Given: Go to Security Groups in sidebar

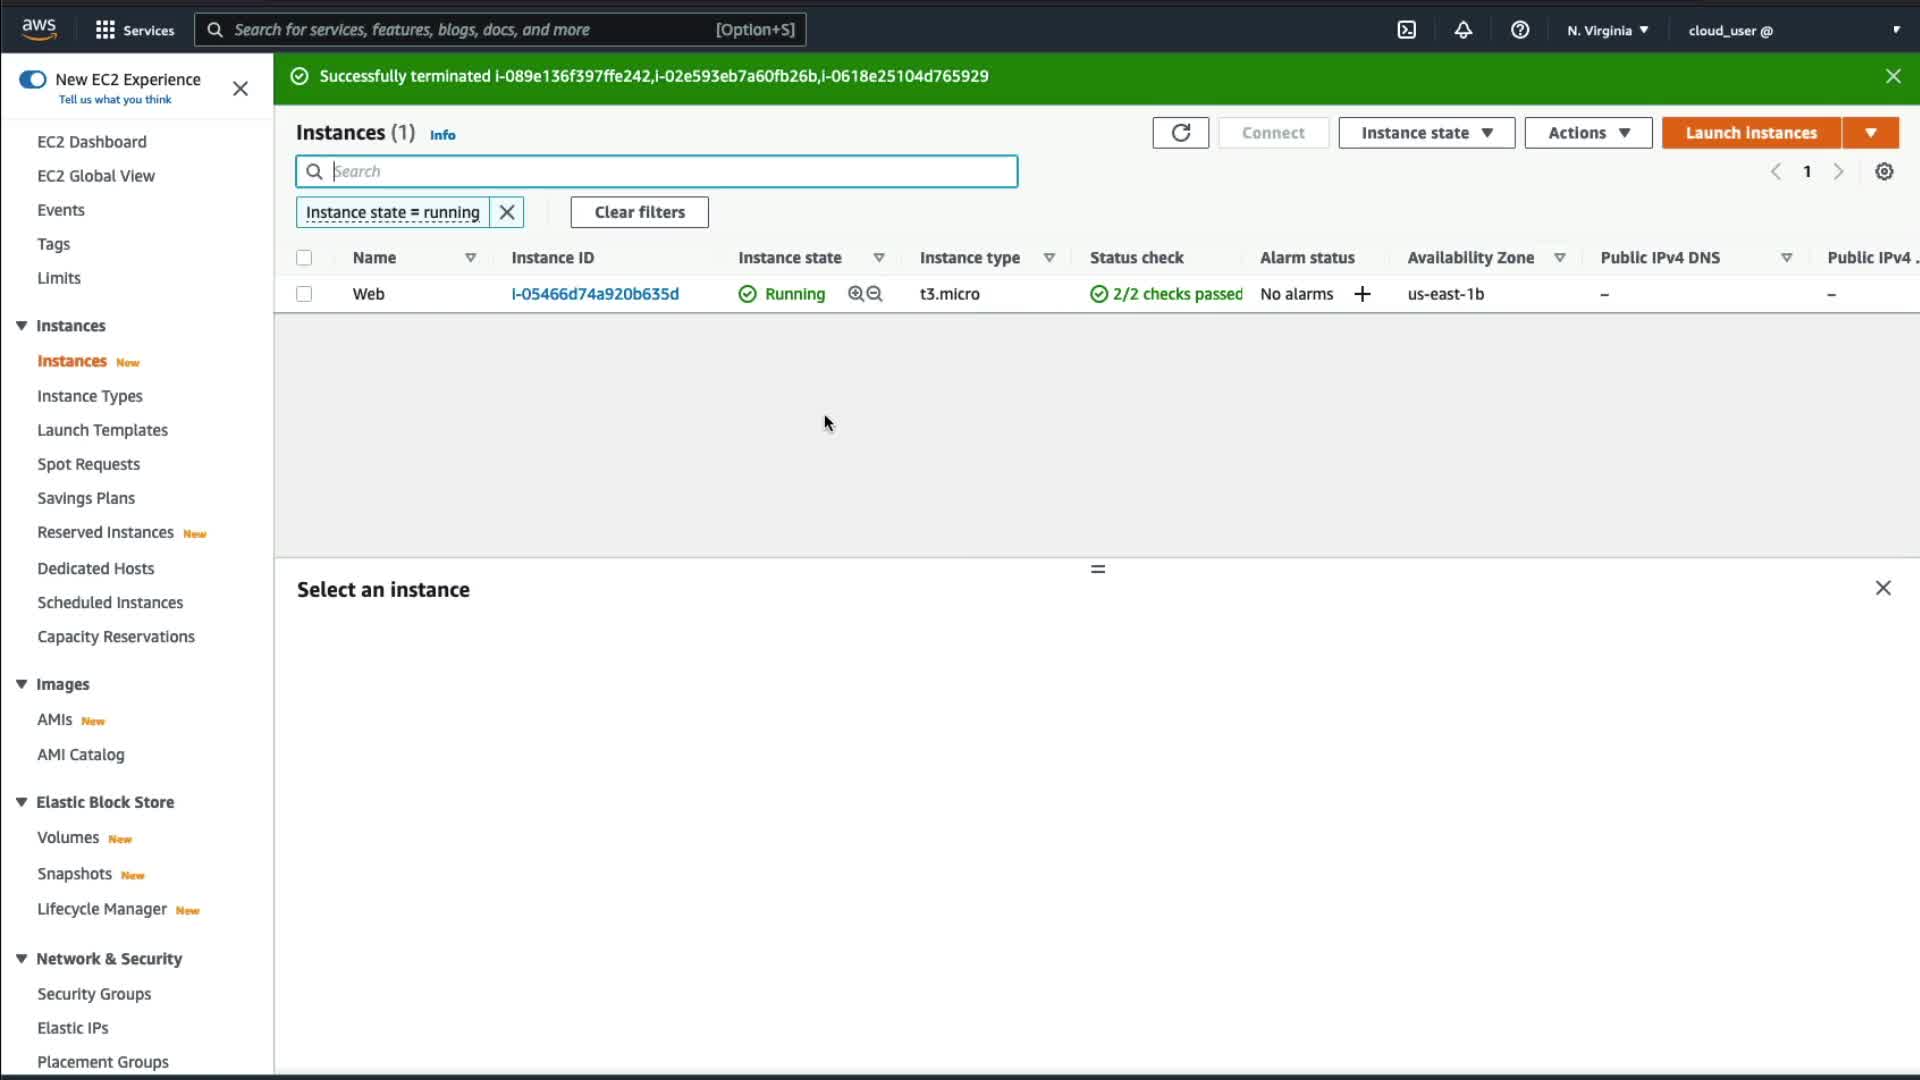Looking at the screenshot, I should 94,994.
